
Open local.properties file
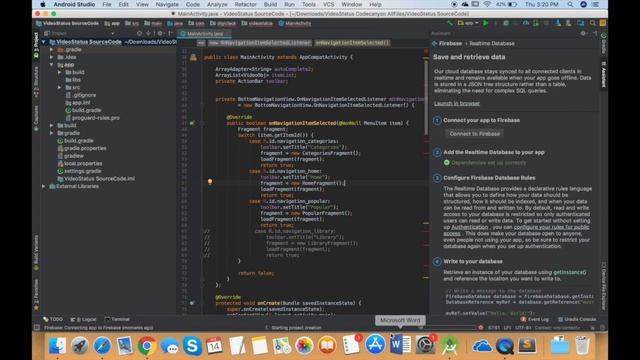80,163
